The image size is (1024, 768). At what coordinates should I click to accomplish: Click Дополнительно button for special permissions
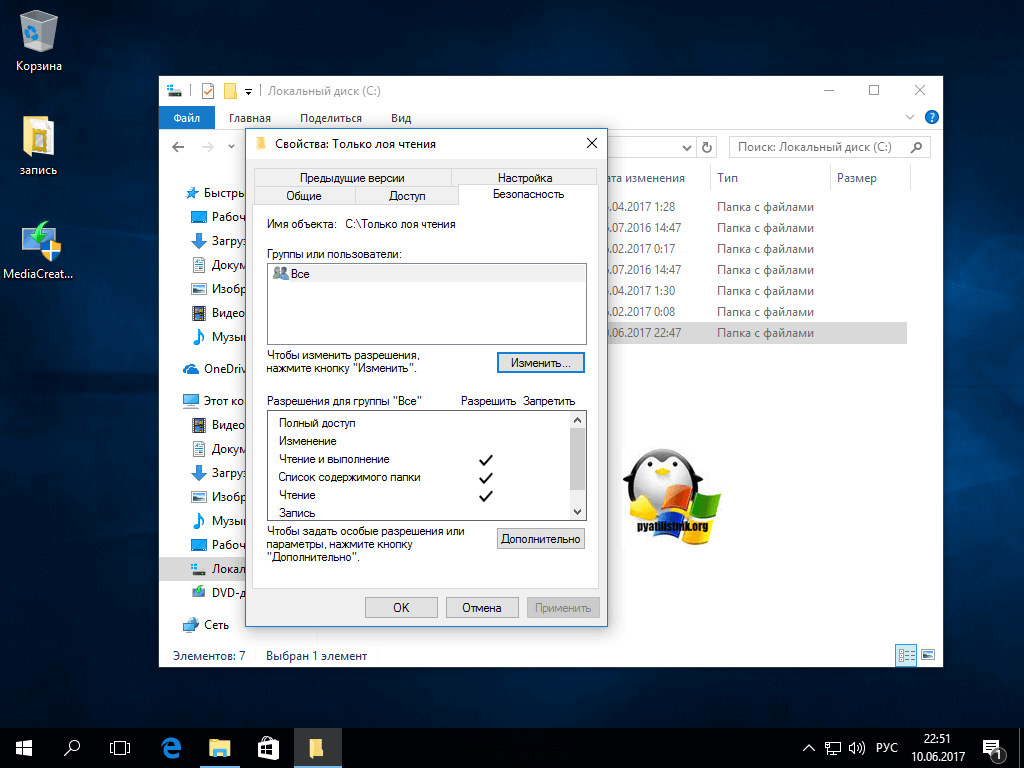coord(541,539)
